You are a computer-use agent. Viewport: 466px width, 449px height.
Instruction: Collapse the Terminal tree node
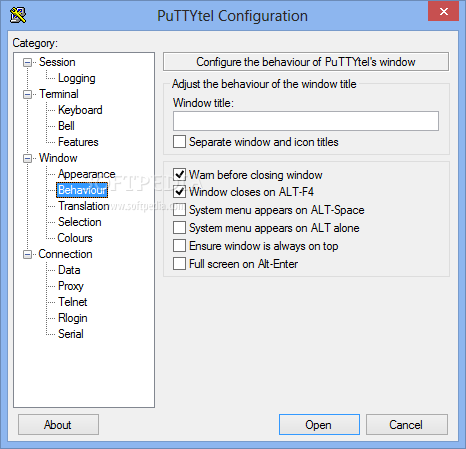coord(27,94)
